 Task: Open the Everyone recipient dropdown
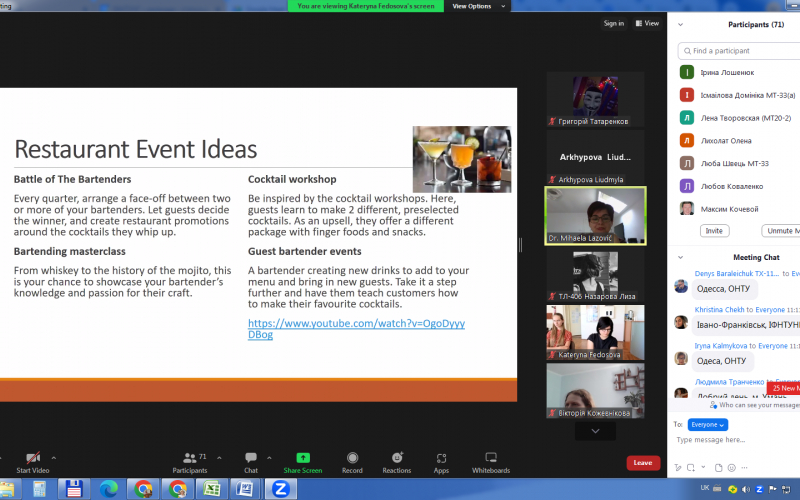click(708, 424)
